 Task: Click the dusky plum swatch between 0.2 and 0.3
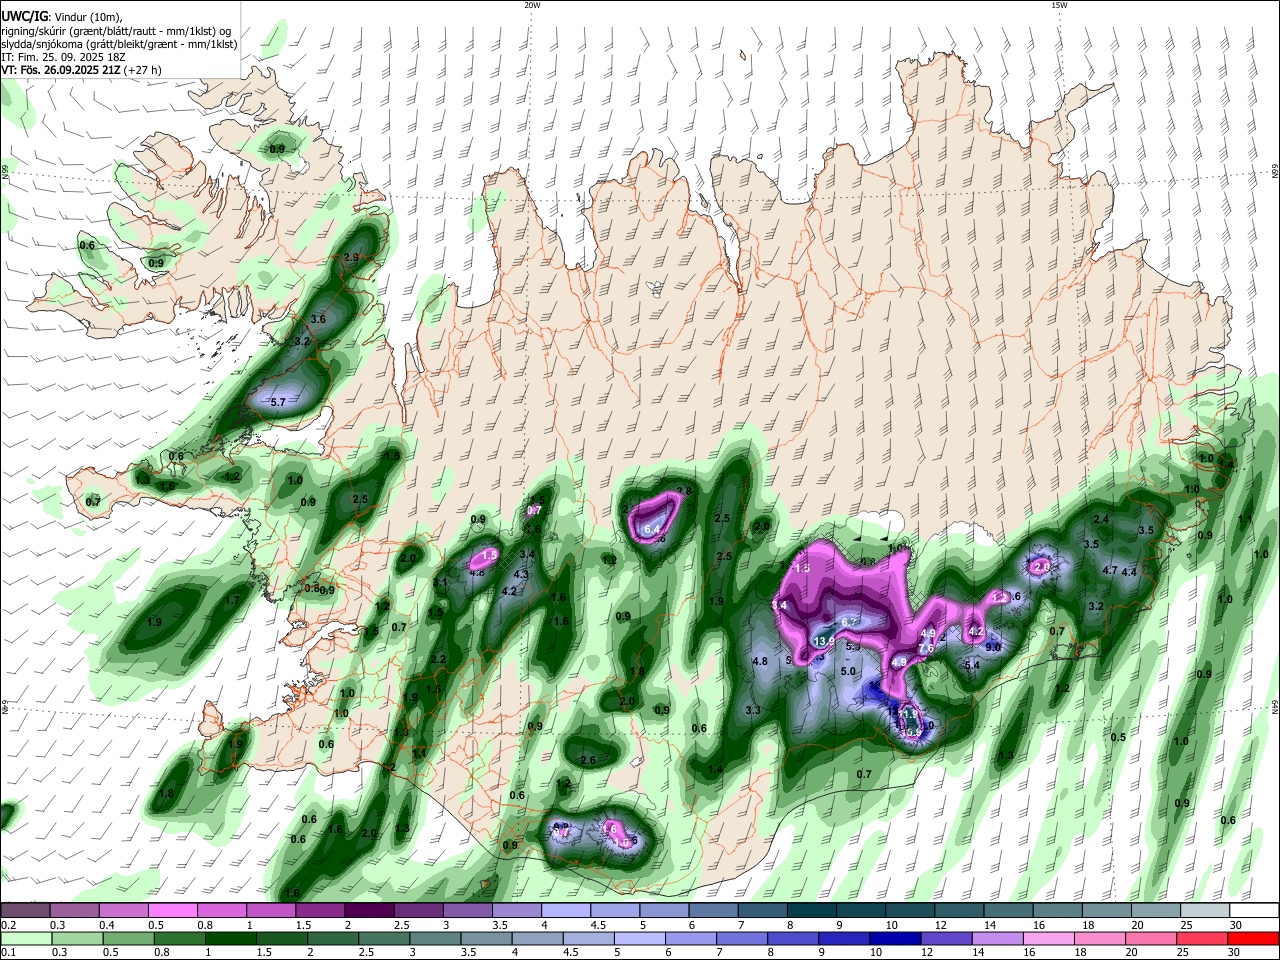[25, 910]
